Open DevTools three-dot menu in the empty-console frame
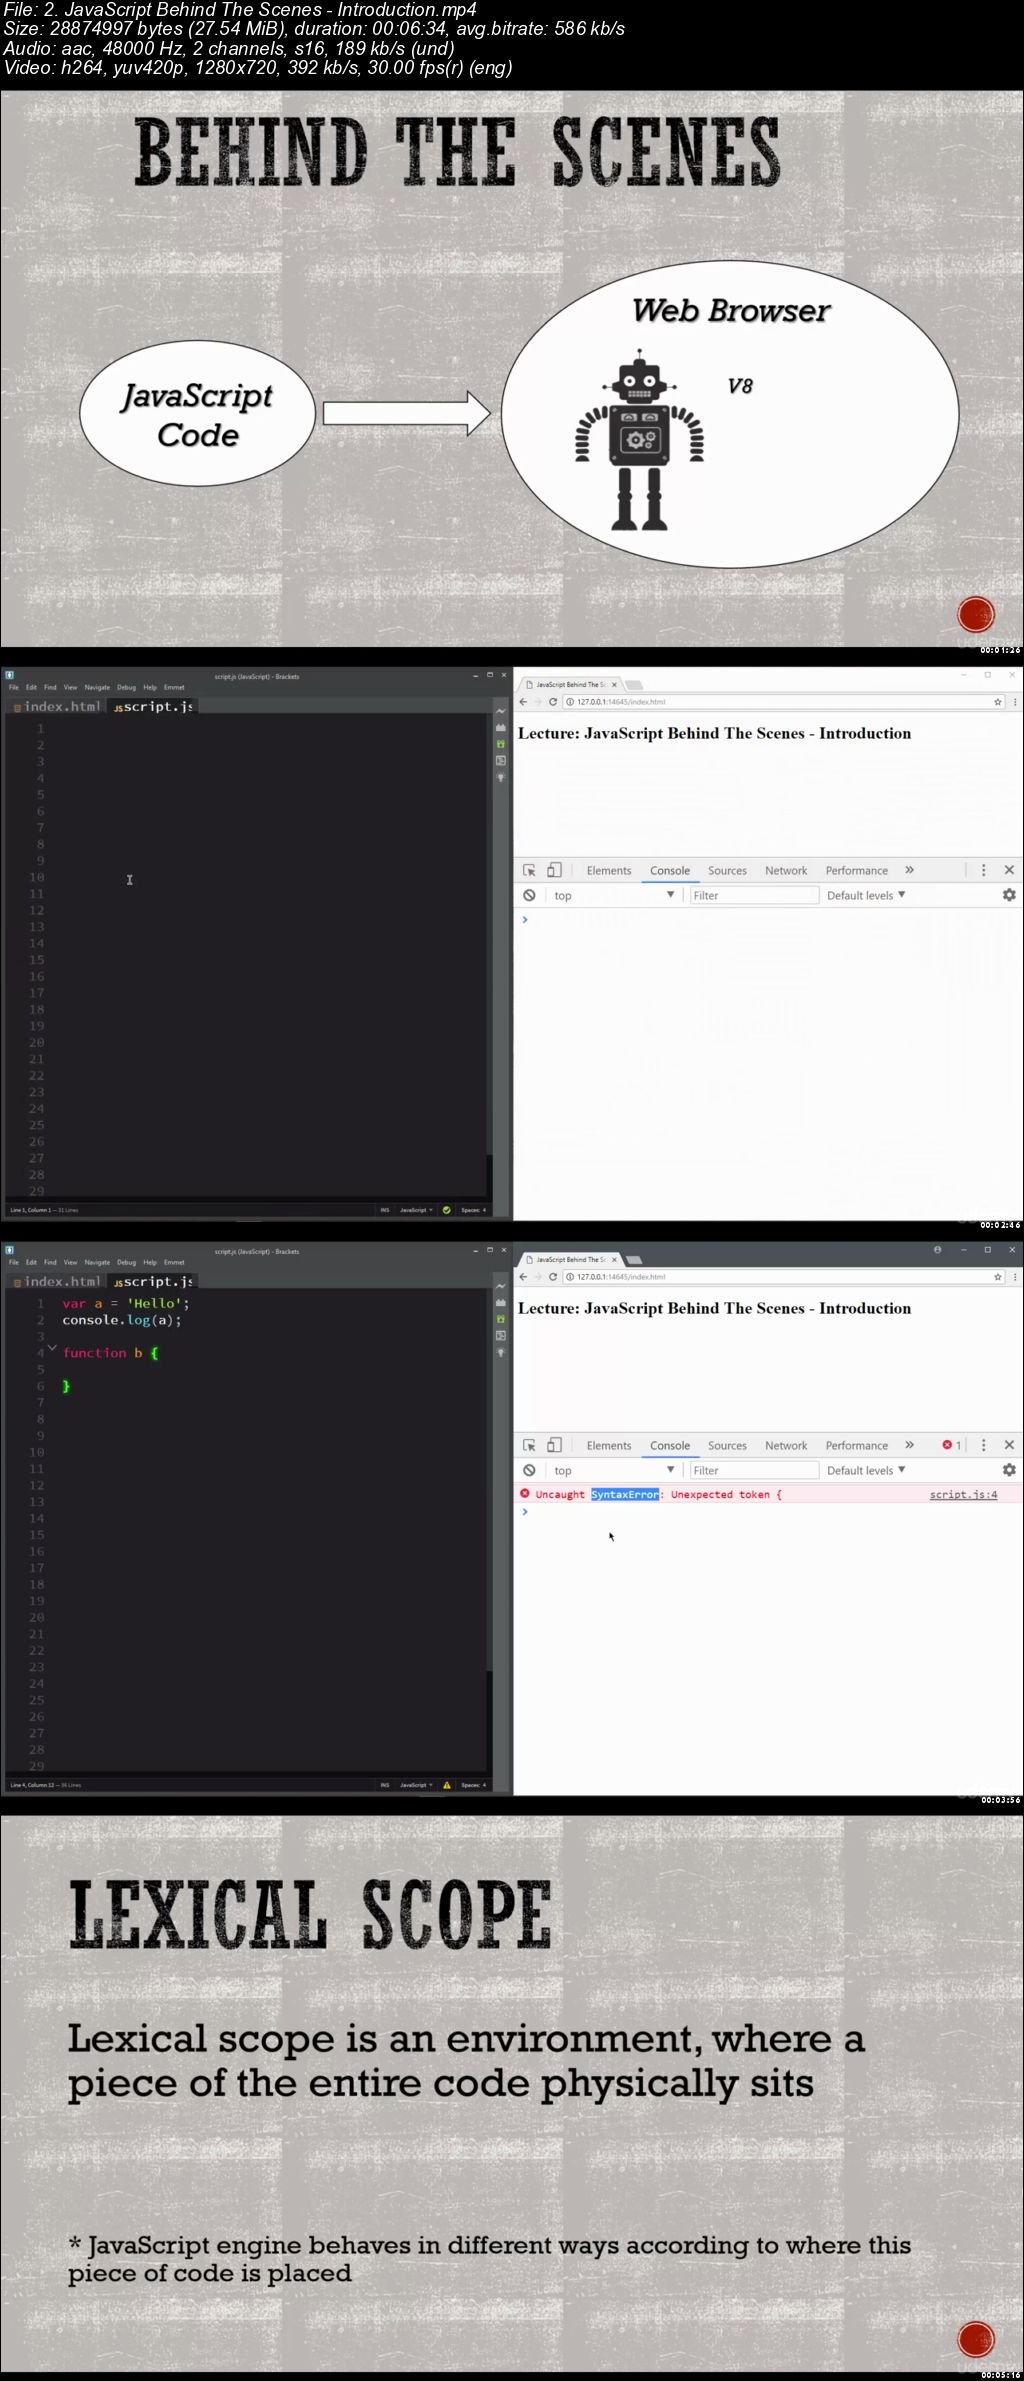Viewport: 1024px width, 2381px height. (983, 870)
